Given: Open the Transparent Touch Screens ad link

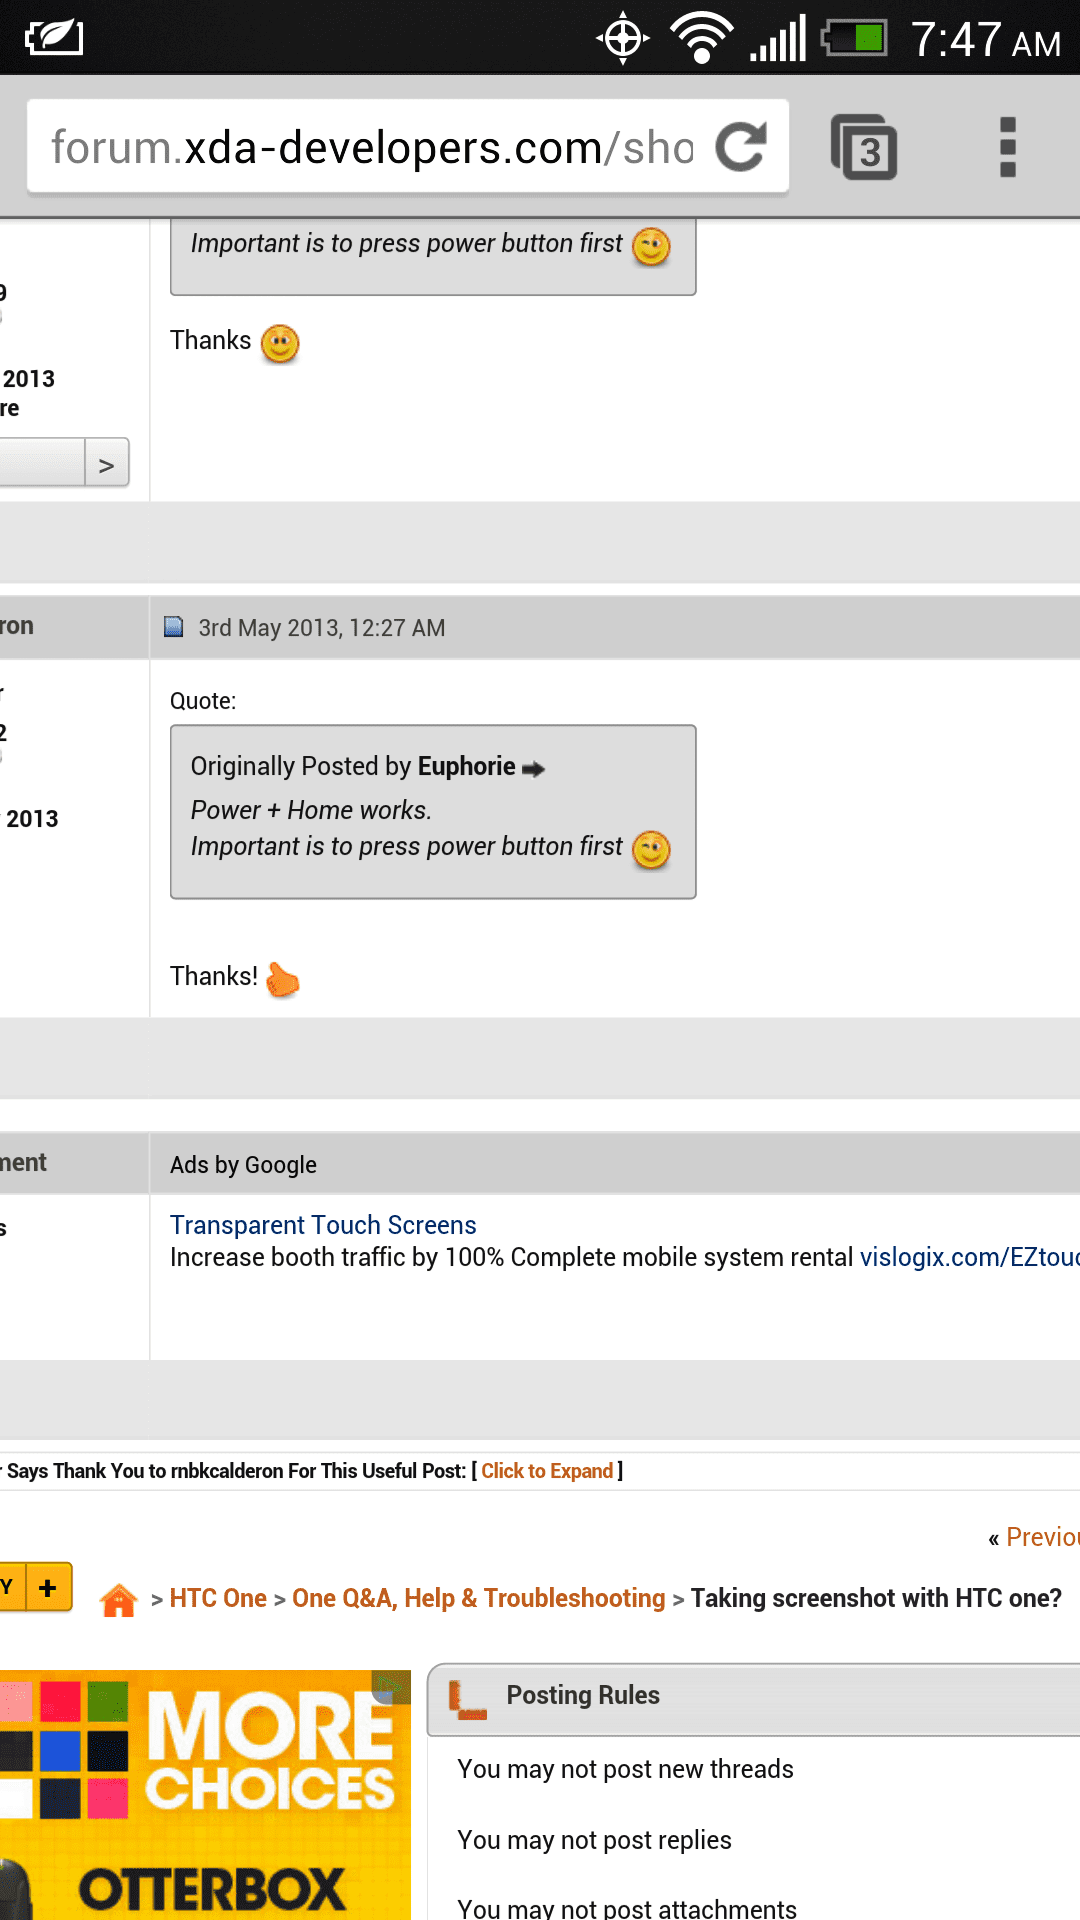Looking at the screenshot, I should (323, 1225).
